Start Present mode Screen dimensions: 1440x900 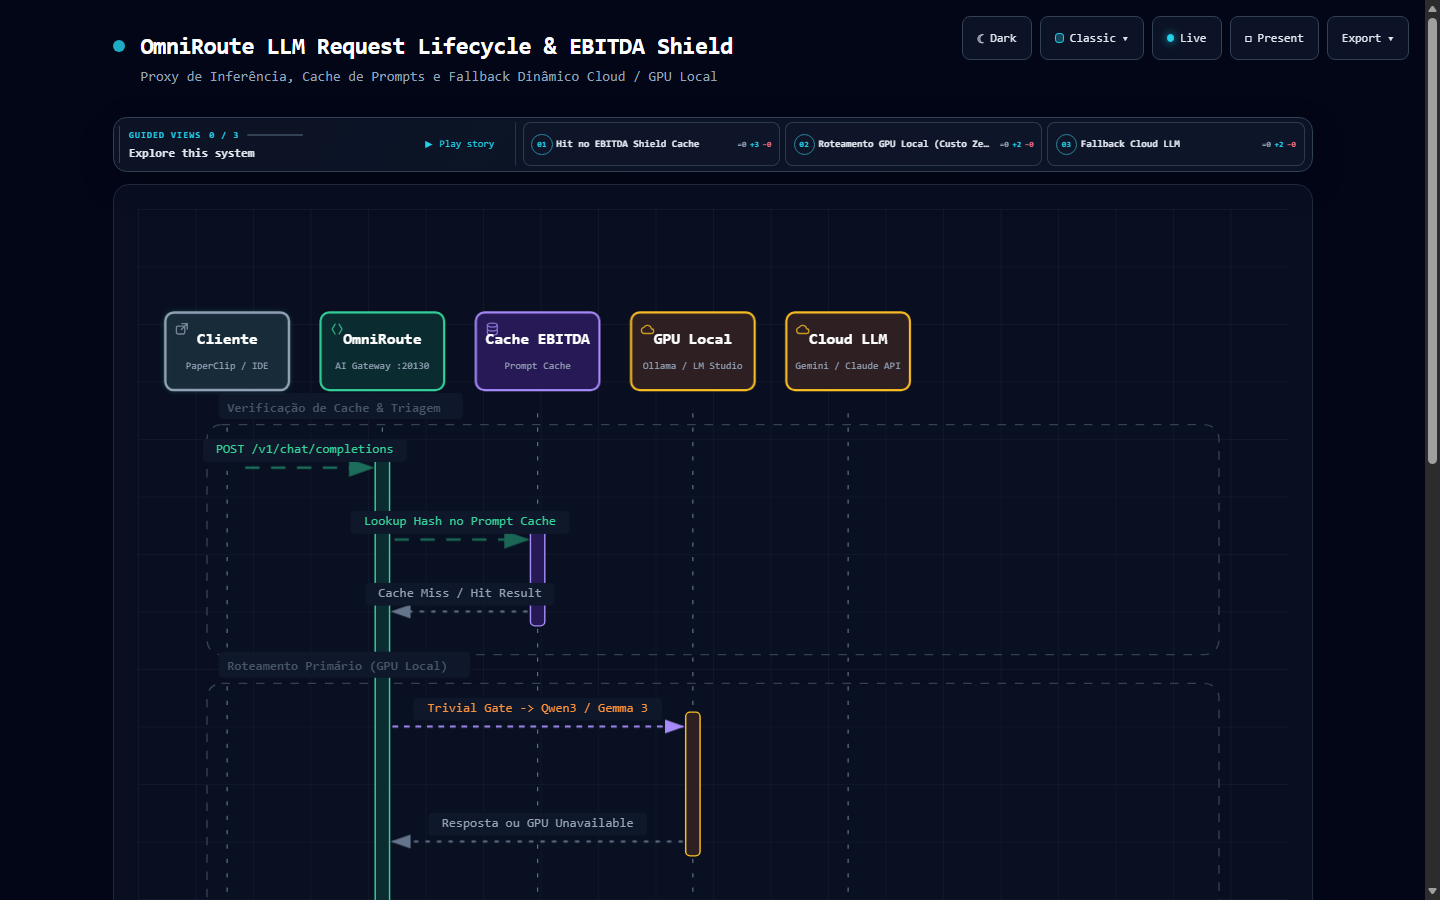point(1274,38)
